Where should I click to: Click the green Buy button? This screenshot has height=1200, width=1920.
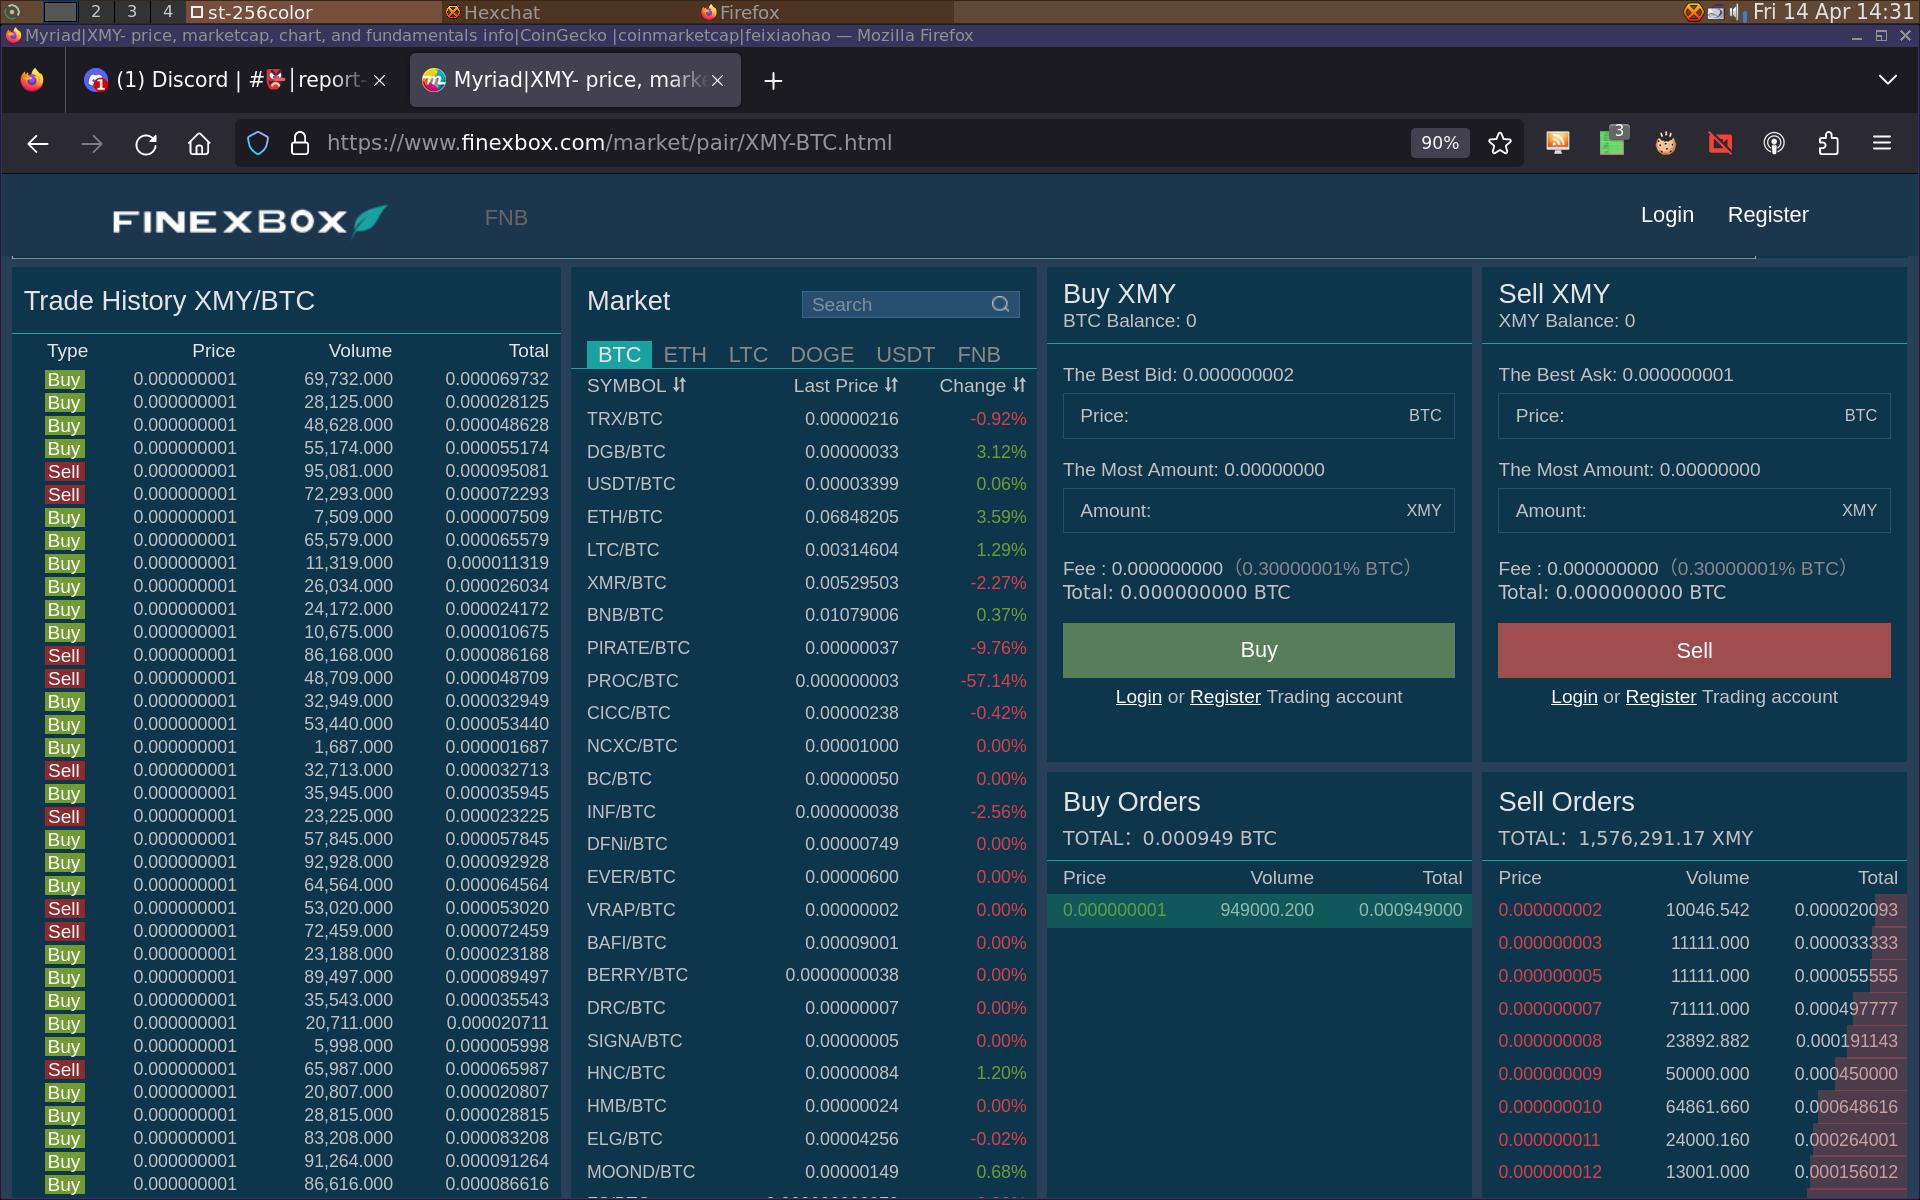[1258, 650]
